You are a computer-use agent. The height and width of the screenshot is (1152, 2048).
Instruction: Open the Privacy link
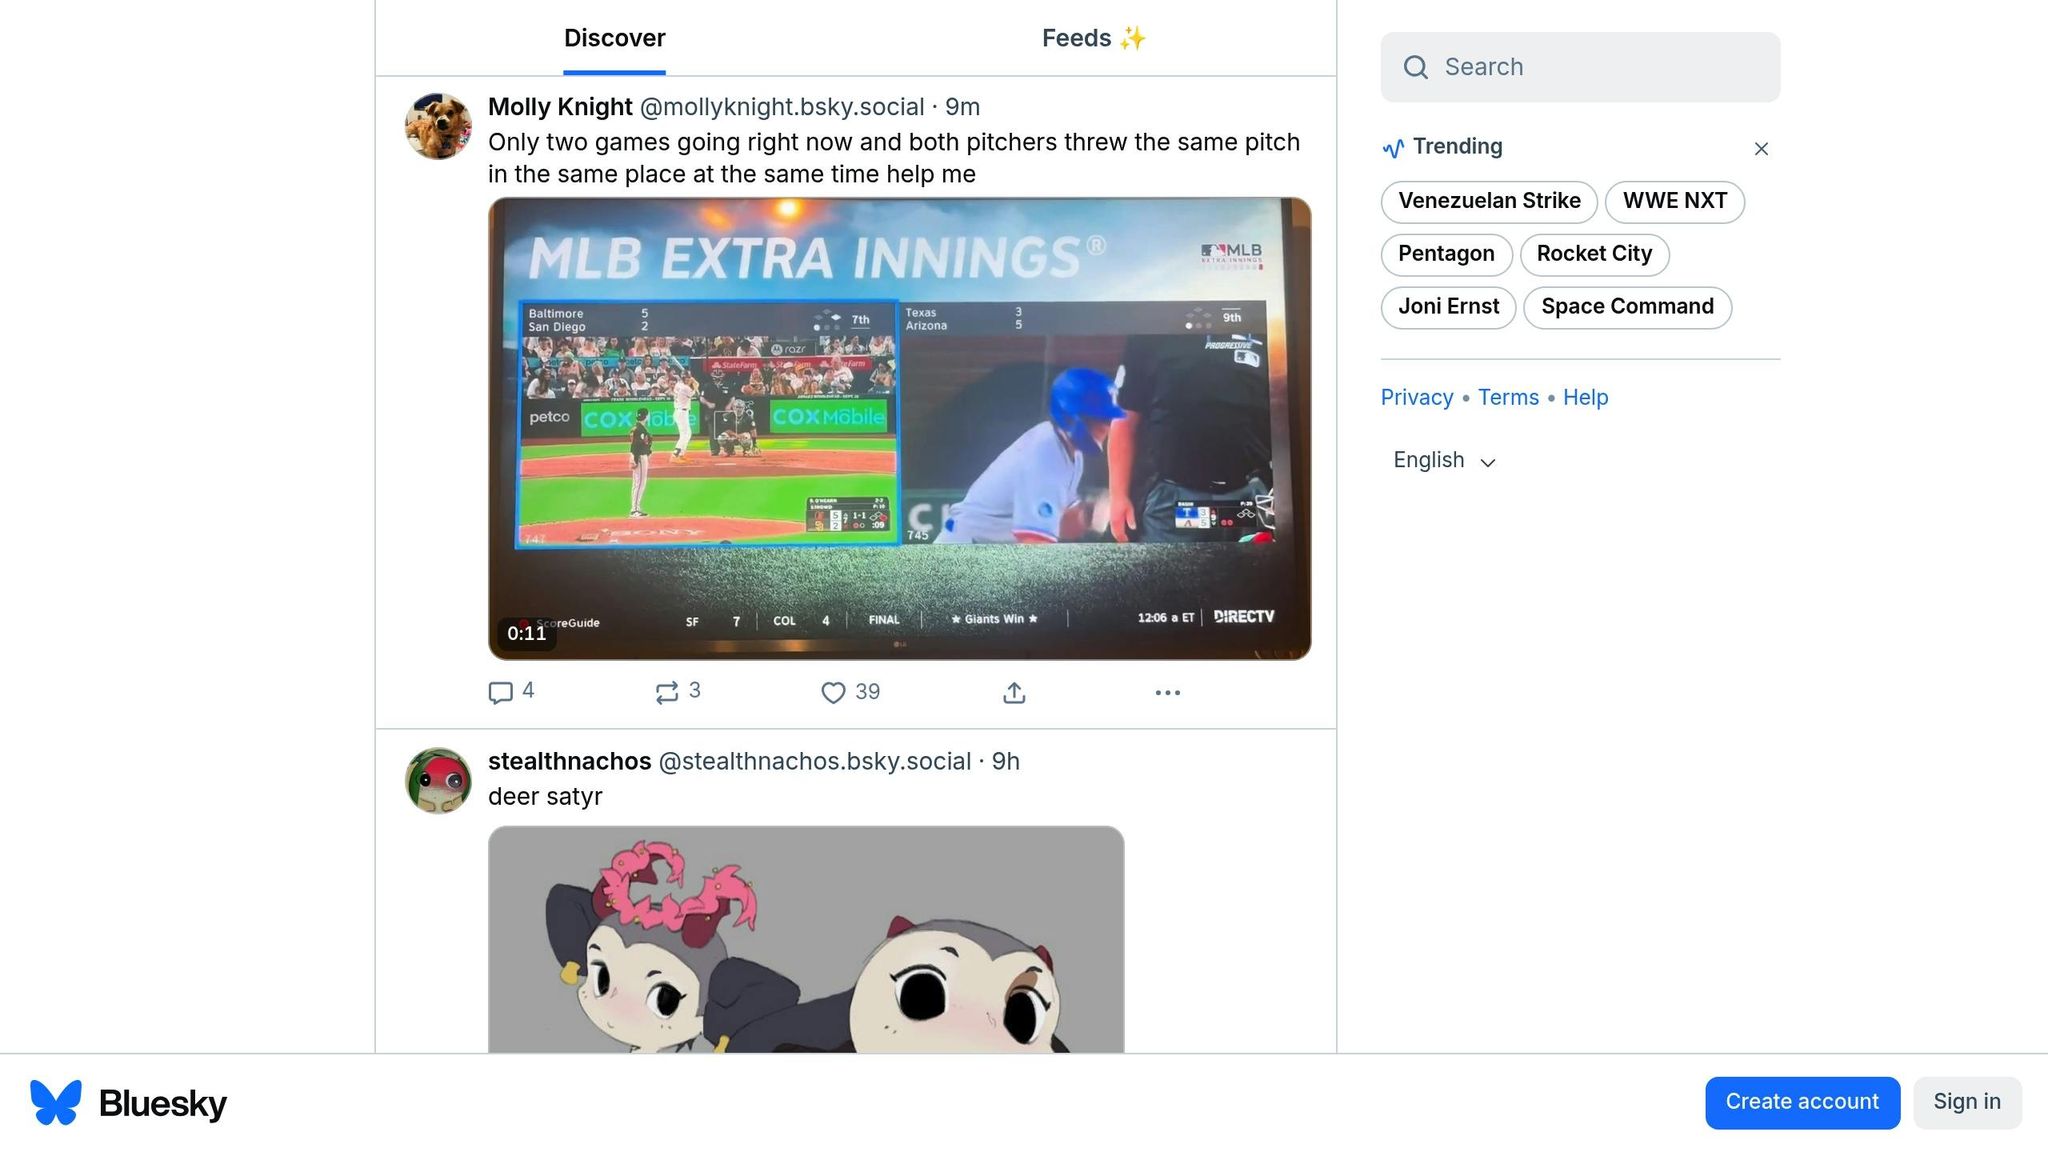point(1416,397)
